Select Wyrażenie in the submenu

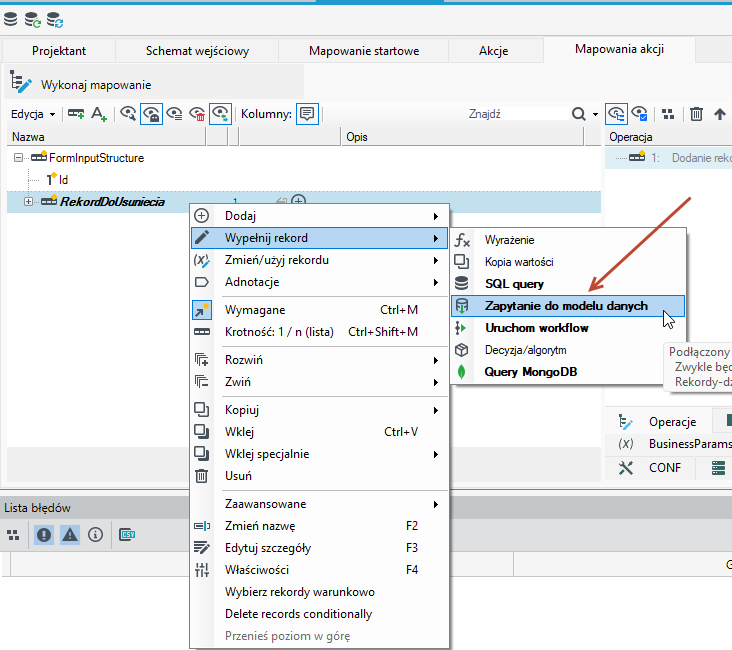(568, 240)
